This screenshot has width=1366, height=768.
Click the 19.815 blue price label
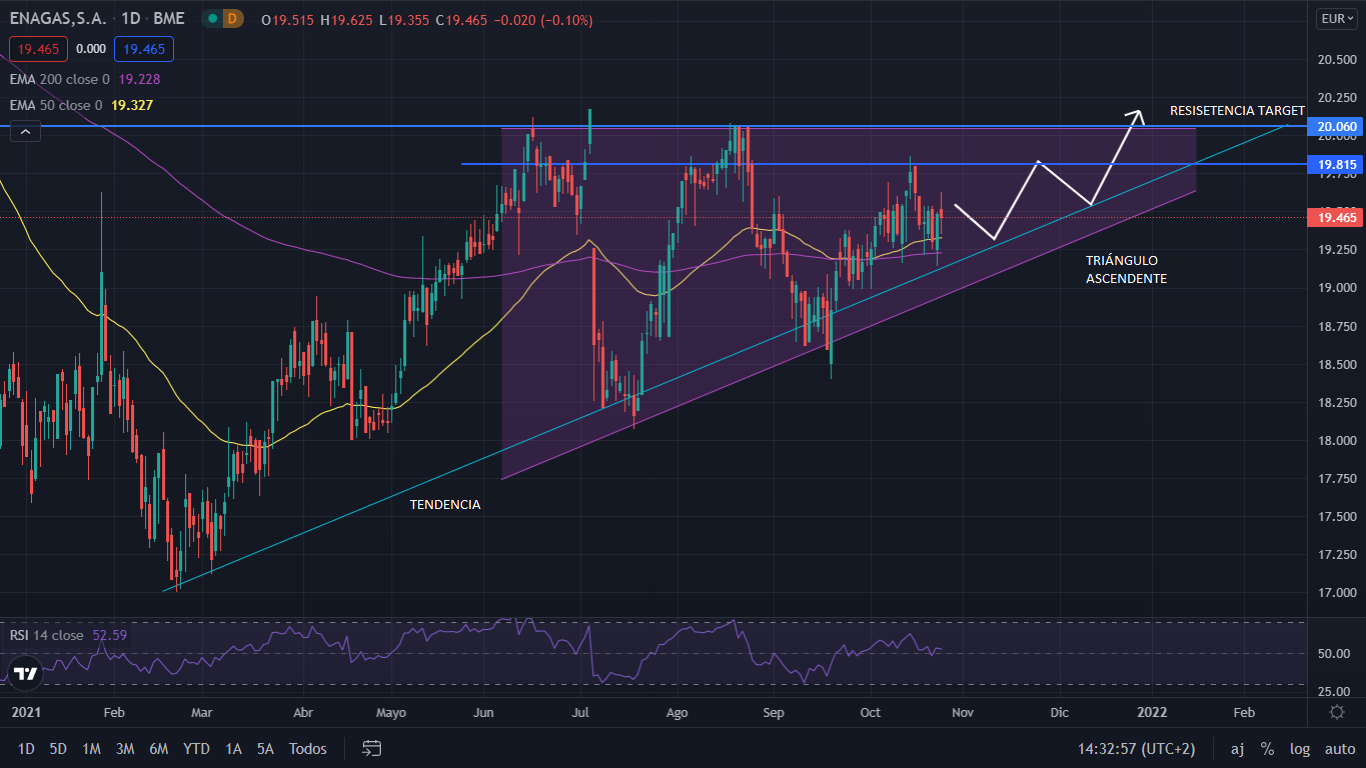click(1336, 164)
